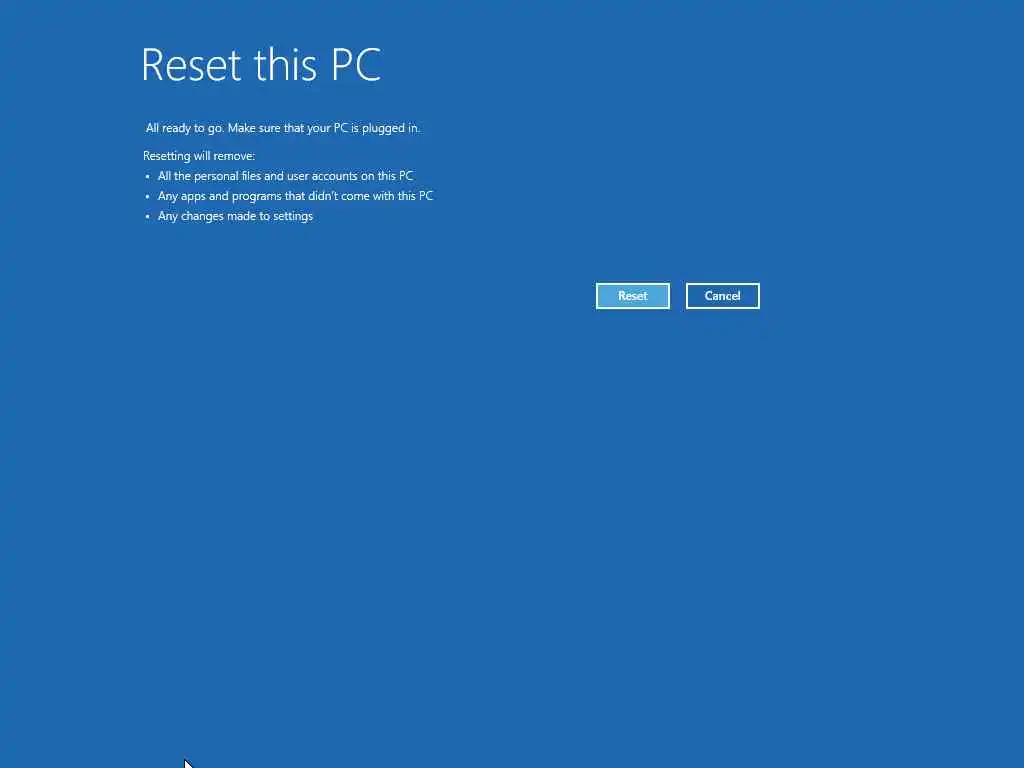Image resolution: width=1024 pixels, height=768 pixels.
Task: Click the words "user accounts" in the first bullet
Action: (x=322, y=176)
